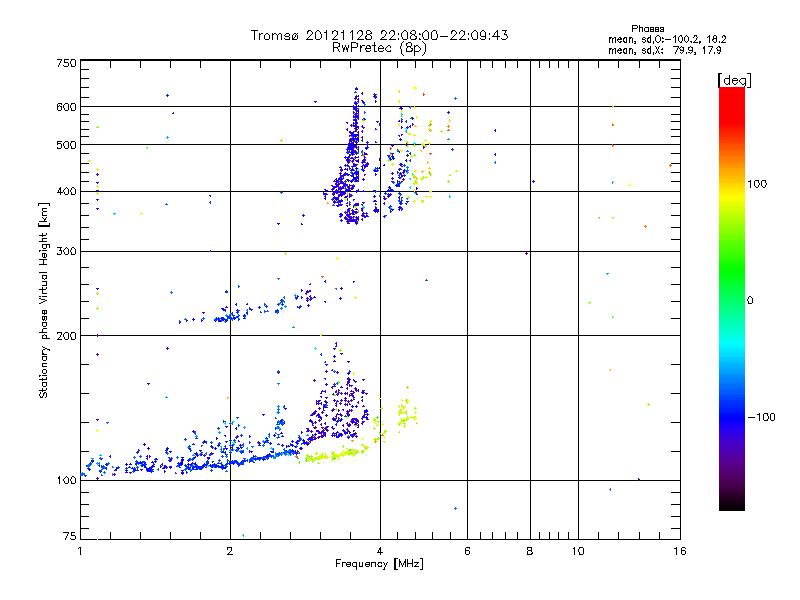
Task: Click the 'Frequency [MHz]' axis label
Action: [x=379, y=564]
